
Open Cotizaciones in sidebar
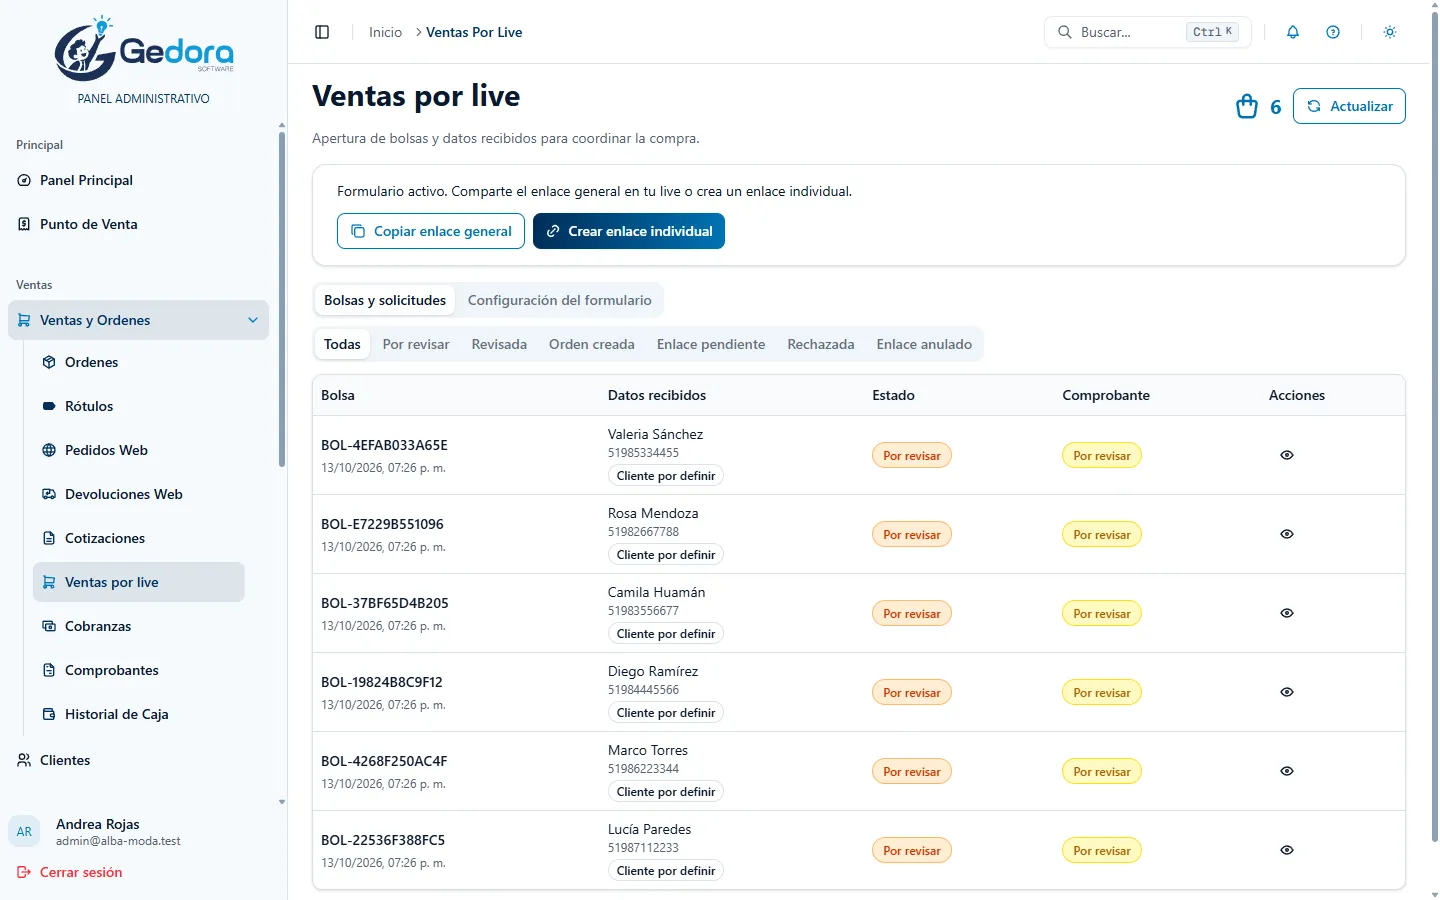138,538
